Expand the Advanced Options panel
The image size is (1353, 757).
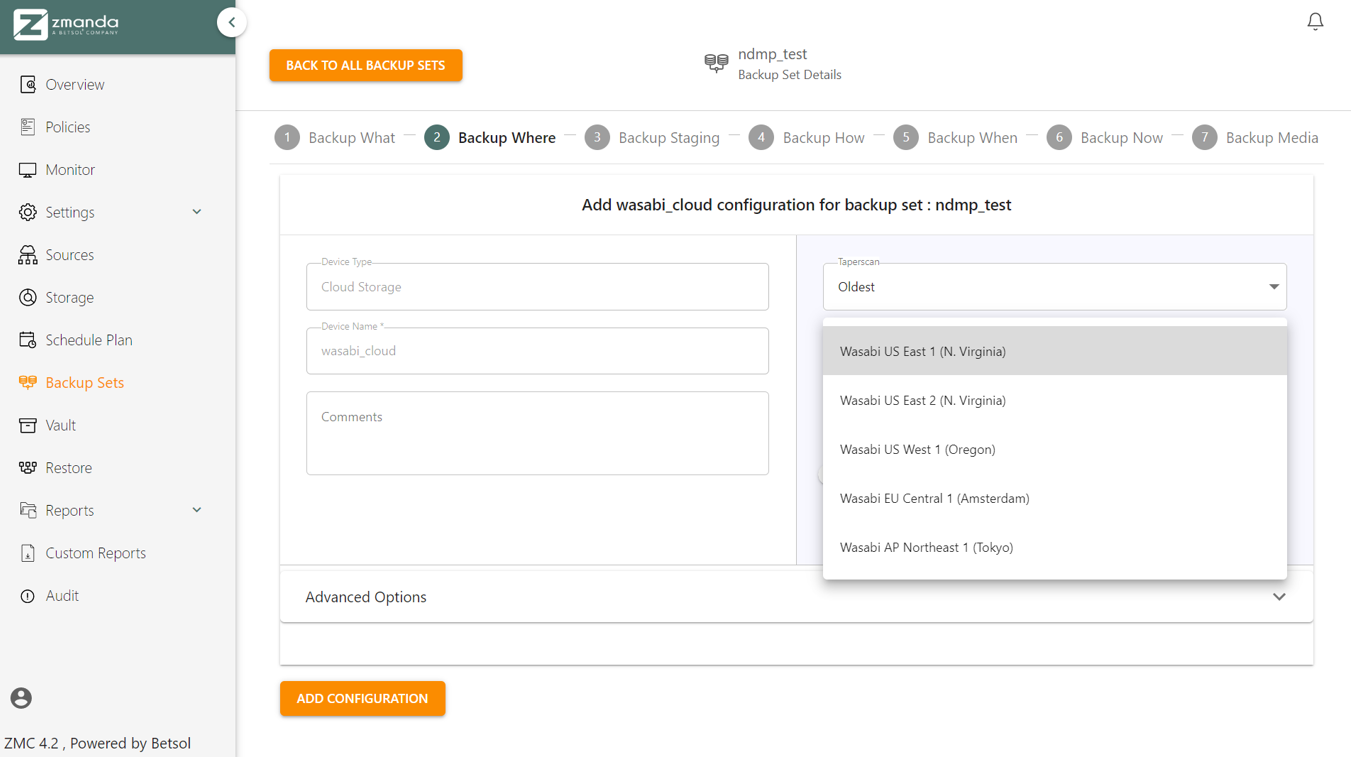796,597
